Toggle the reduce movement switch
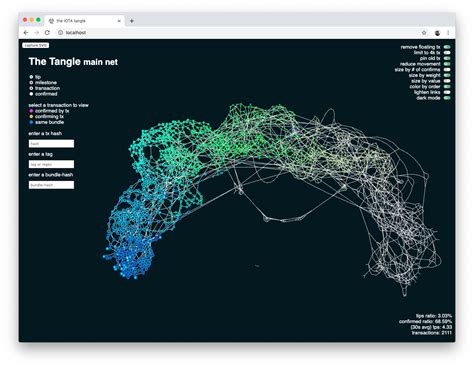This screenshot has width=474, height=367. pyautogui.click(x=447, y=64)
